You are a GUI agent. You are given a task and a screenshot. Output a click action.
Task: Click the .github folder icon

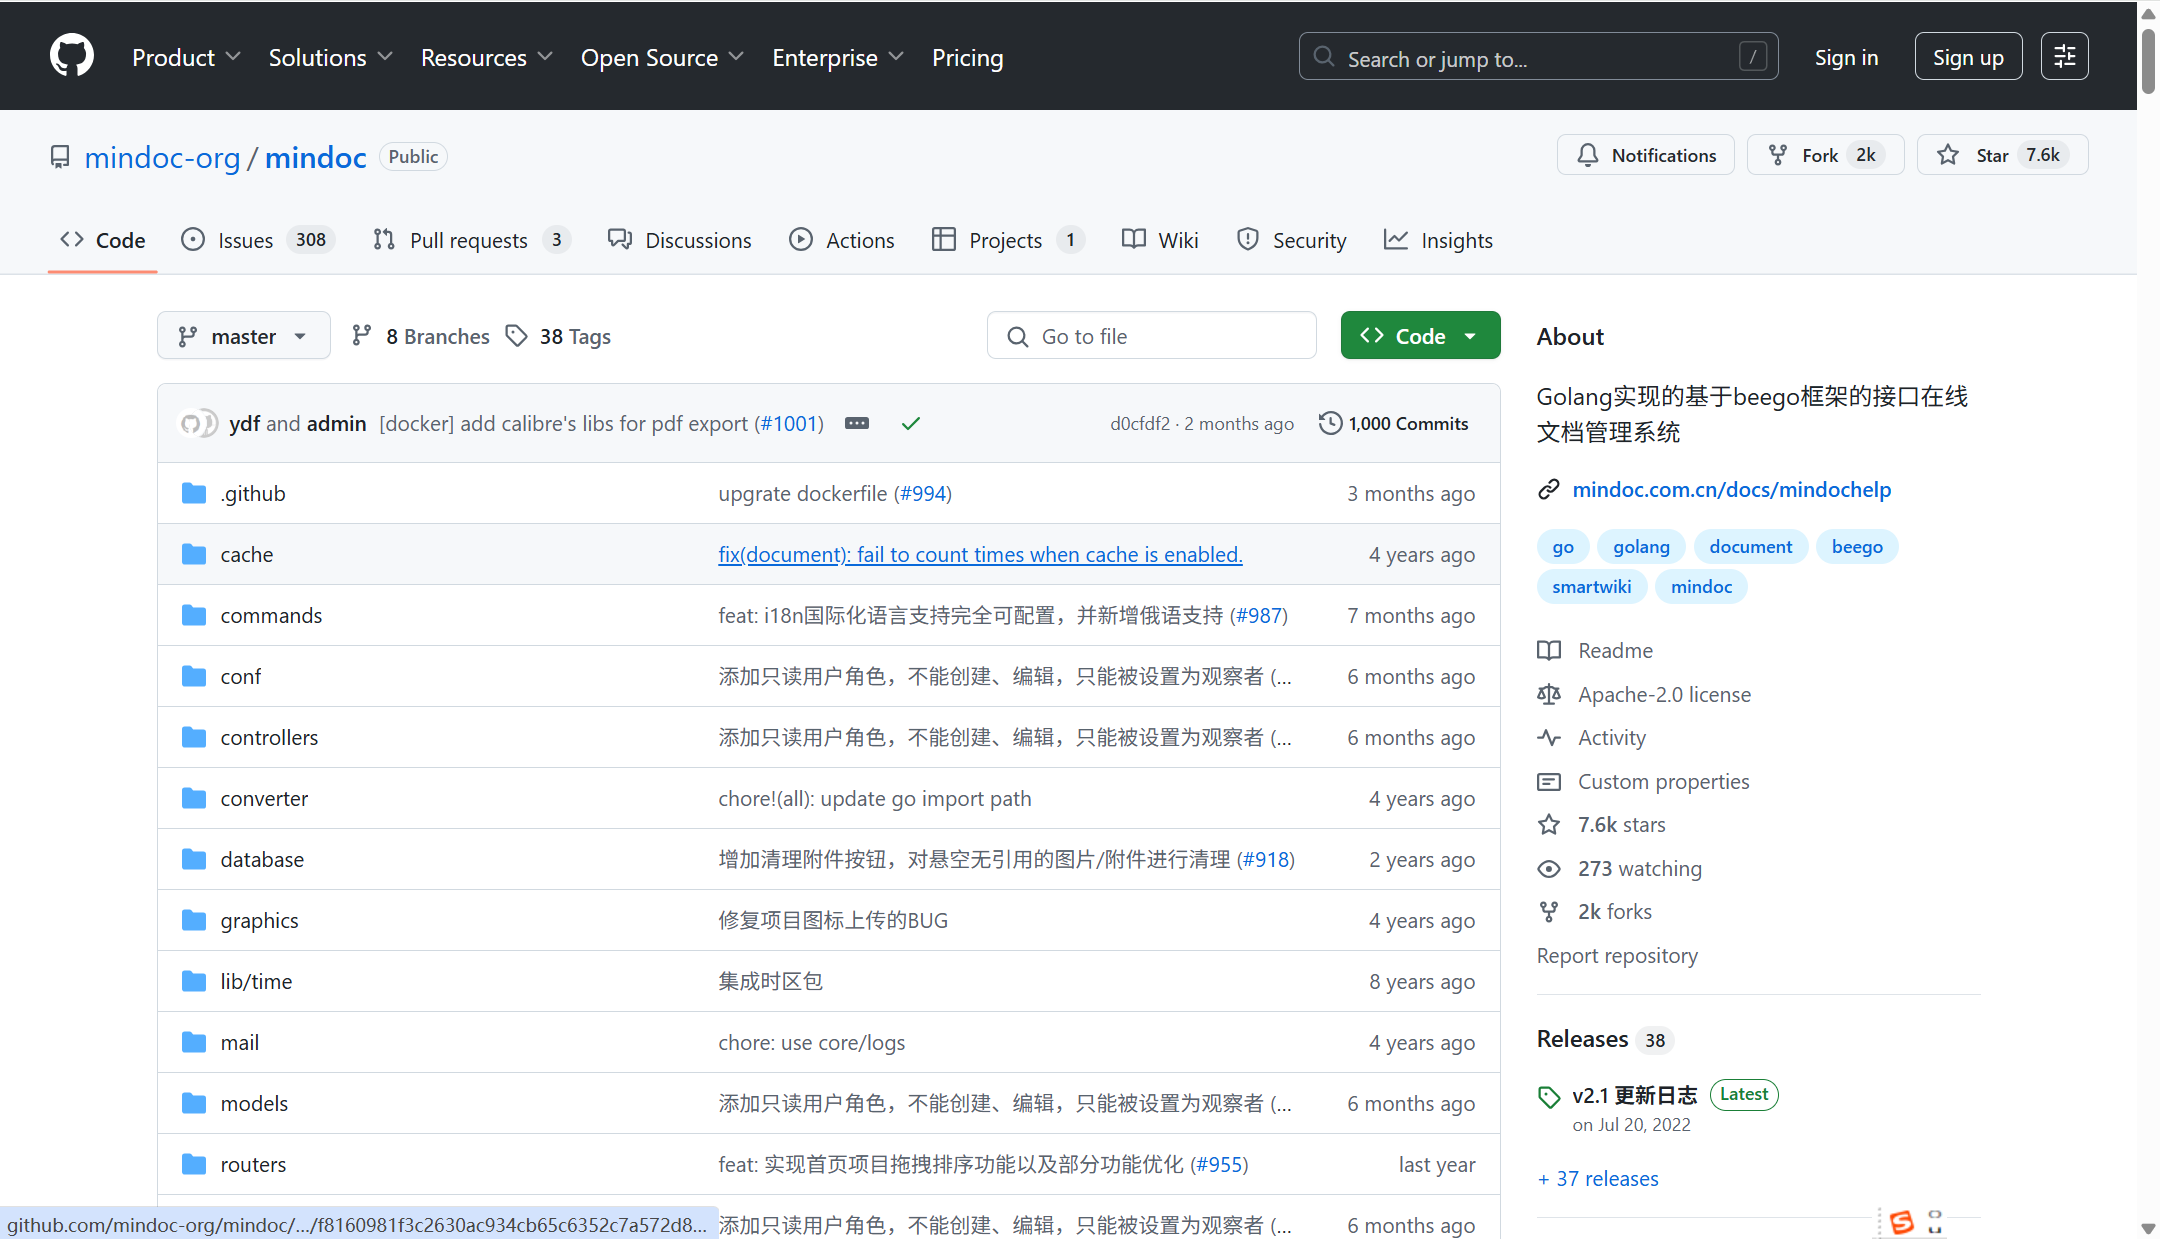194,493
